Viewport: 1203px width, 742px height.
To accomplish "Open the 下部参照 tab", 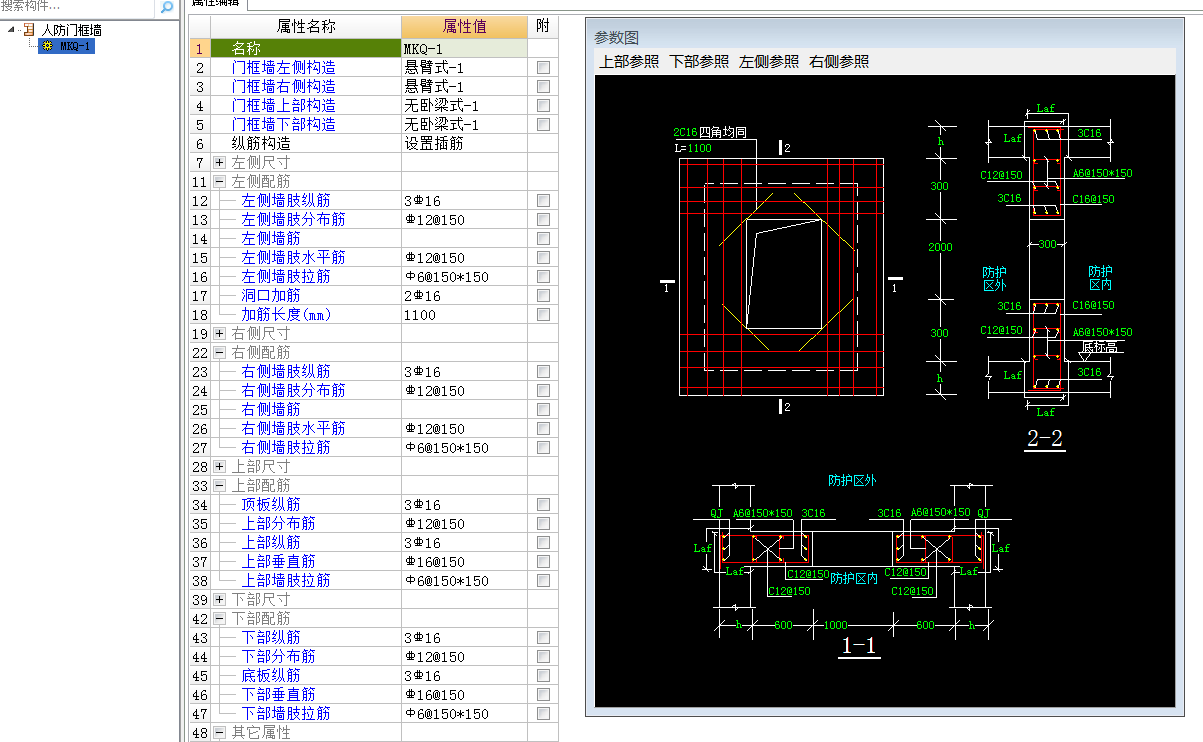I will coord(699,62).
